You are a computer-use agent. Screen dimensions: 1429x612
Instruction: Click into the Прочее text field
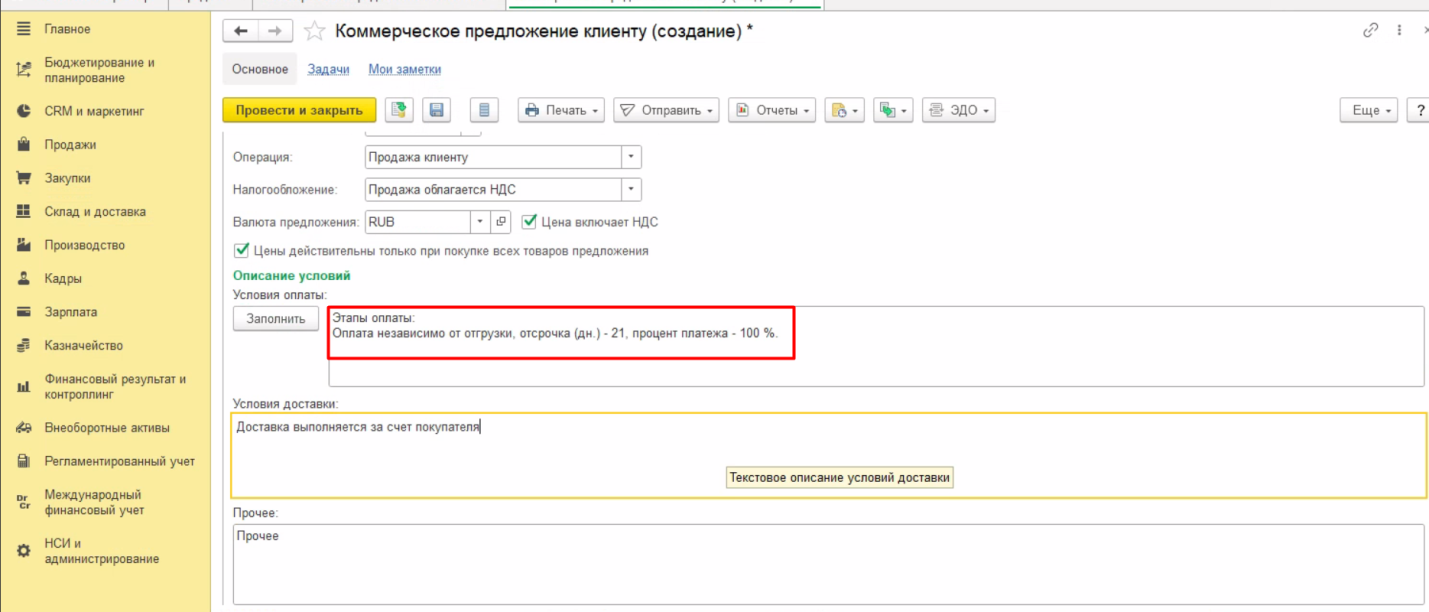(x=827, y=565)
